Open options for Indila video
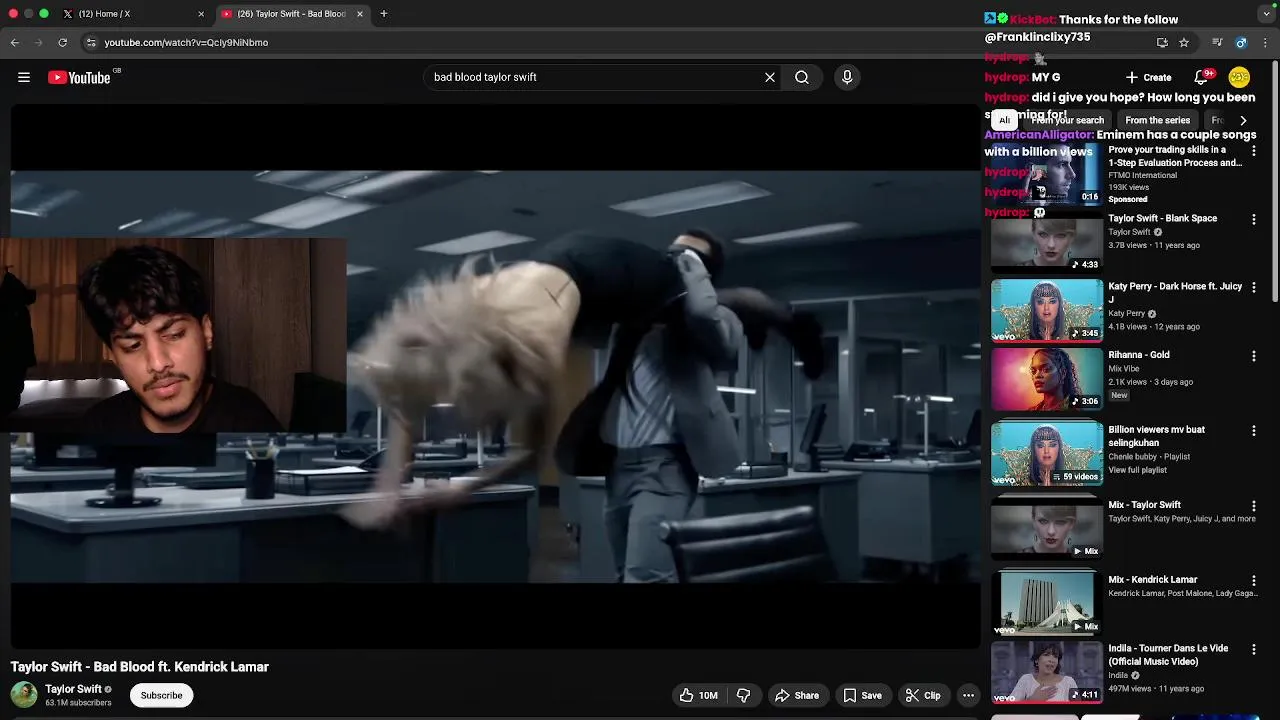The height and width of the screenshot is (720, 1280). (1253, 650)
